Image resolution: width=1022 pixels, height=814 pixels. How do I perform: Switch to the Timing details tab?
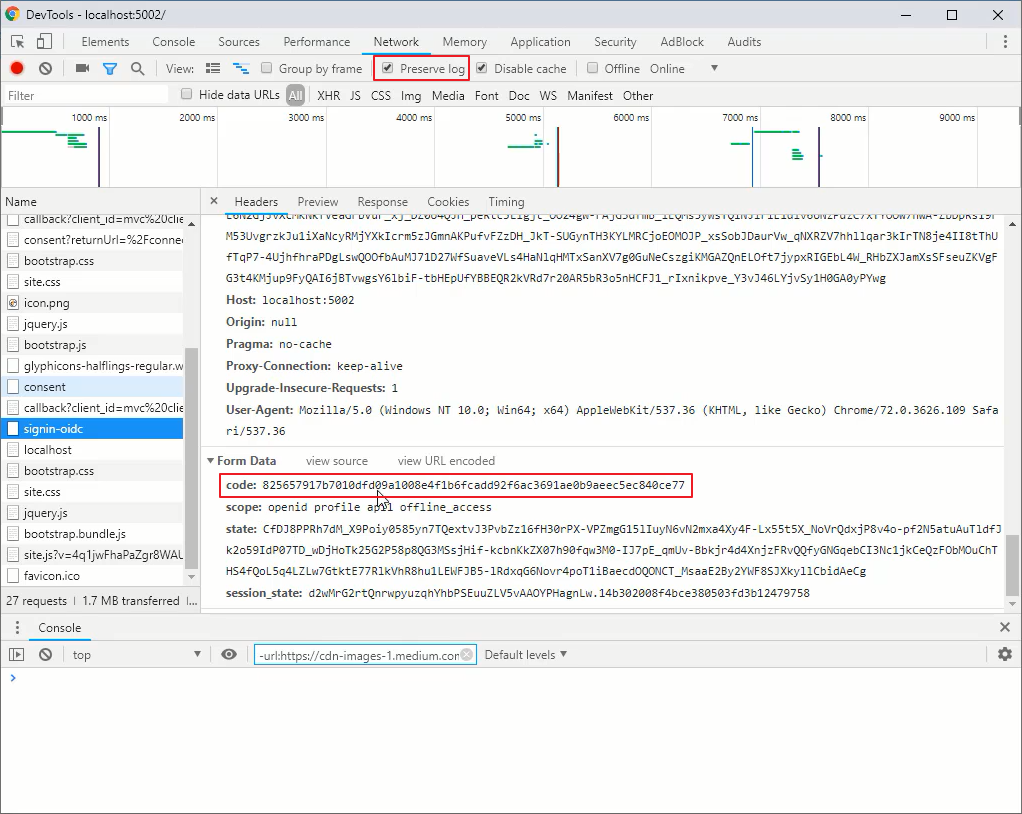tap(506, 201)
